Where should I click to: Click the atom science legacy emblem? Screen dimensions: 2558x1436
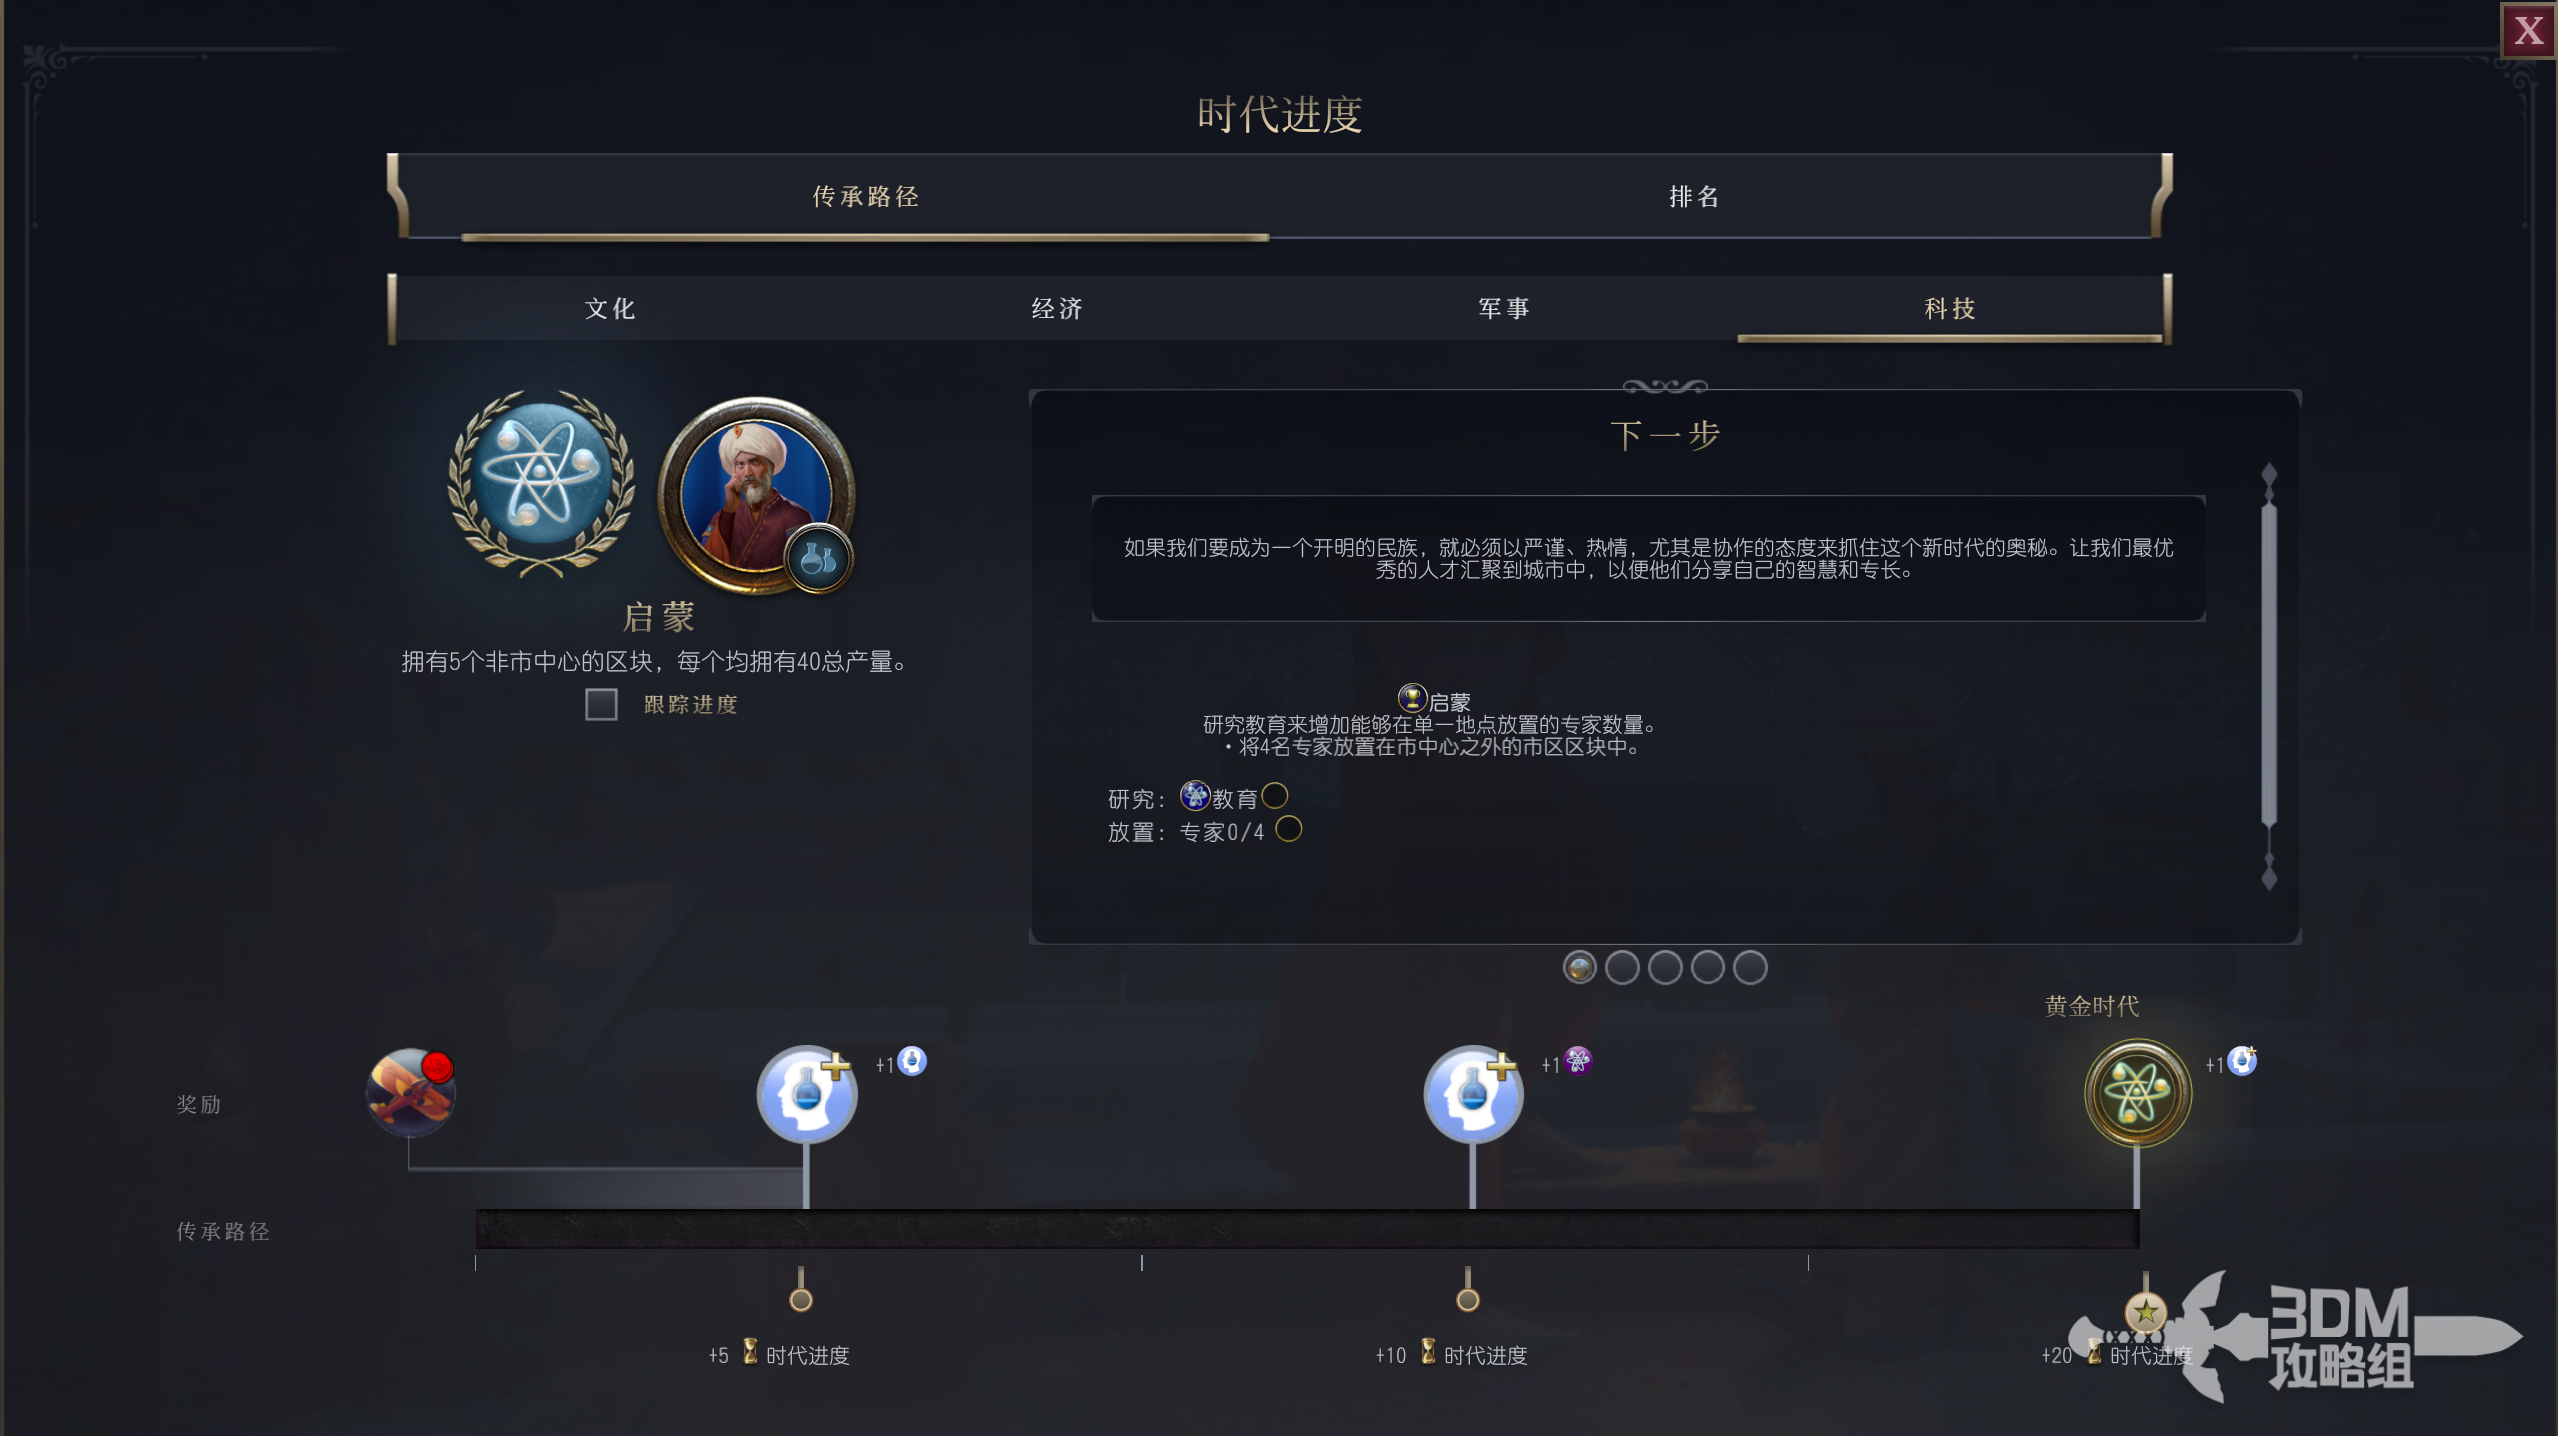541,482
